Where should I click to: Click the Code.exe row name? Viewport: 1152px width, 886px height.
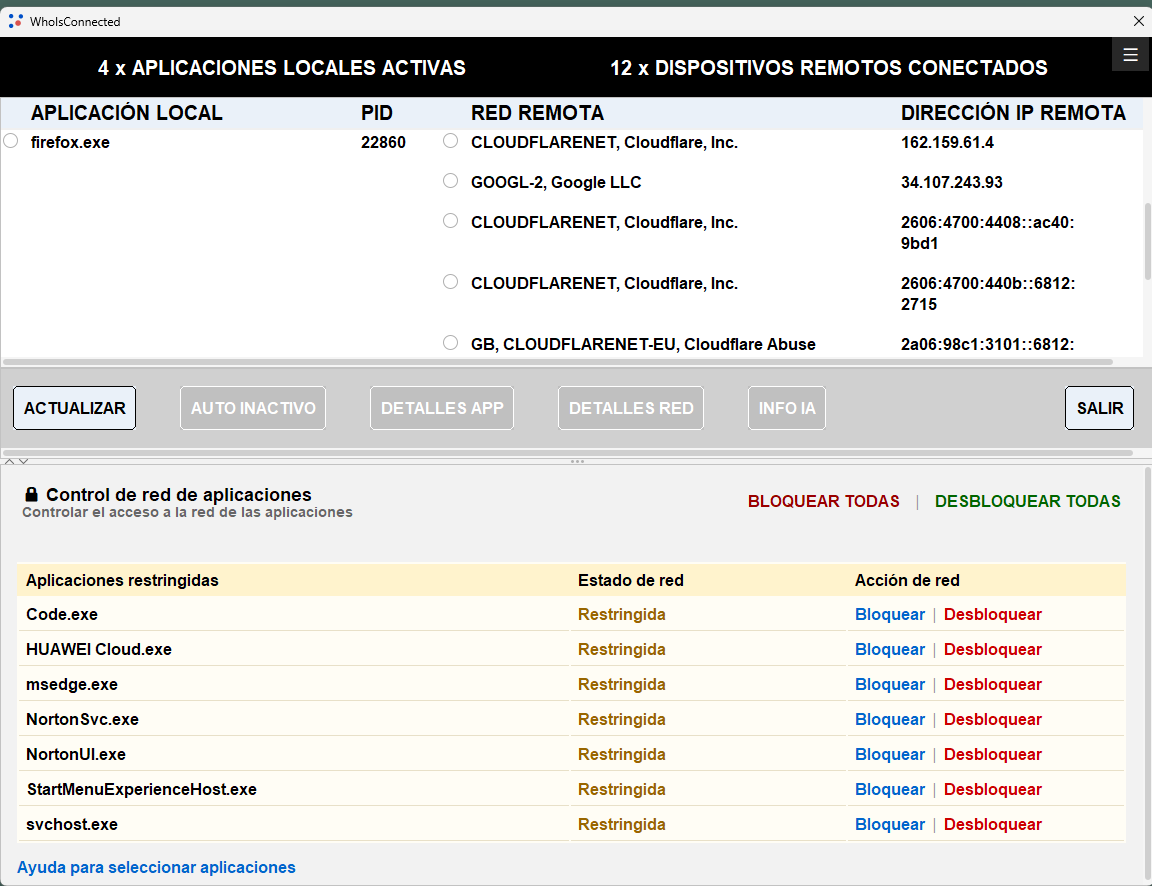(x=62, y=614)
